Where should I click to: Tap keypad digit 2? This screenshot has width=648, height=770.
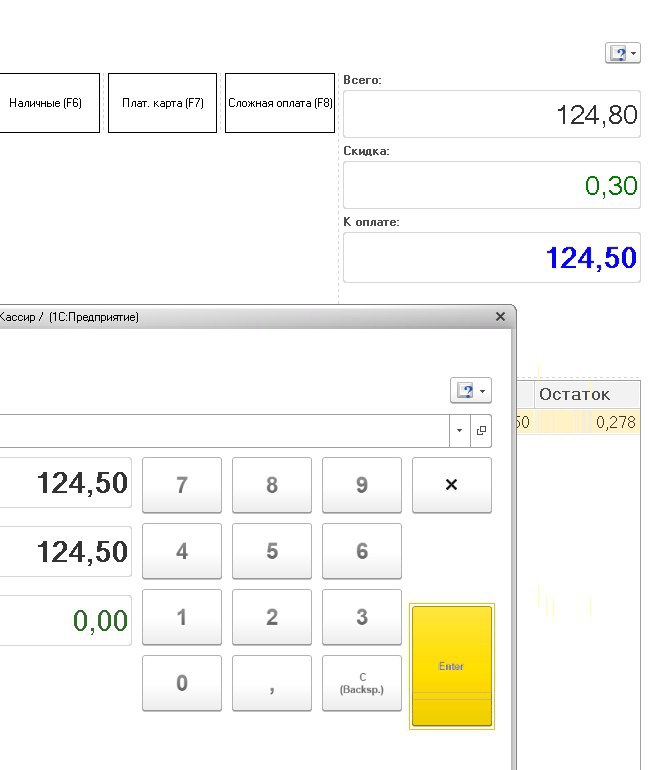click(272, 617)
